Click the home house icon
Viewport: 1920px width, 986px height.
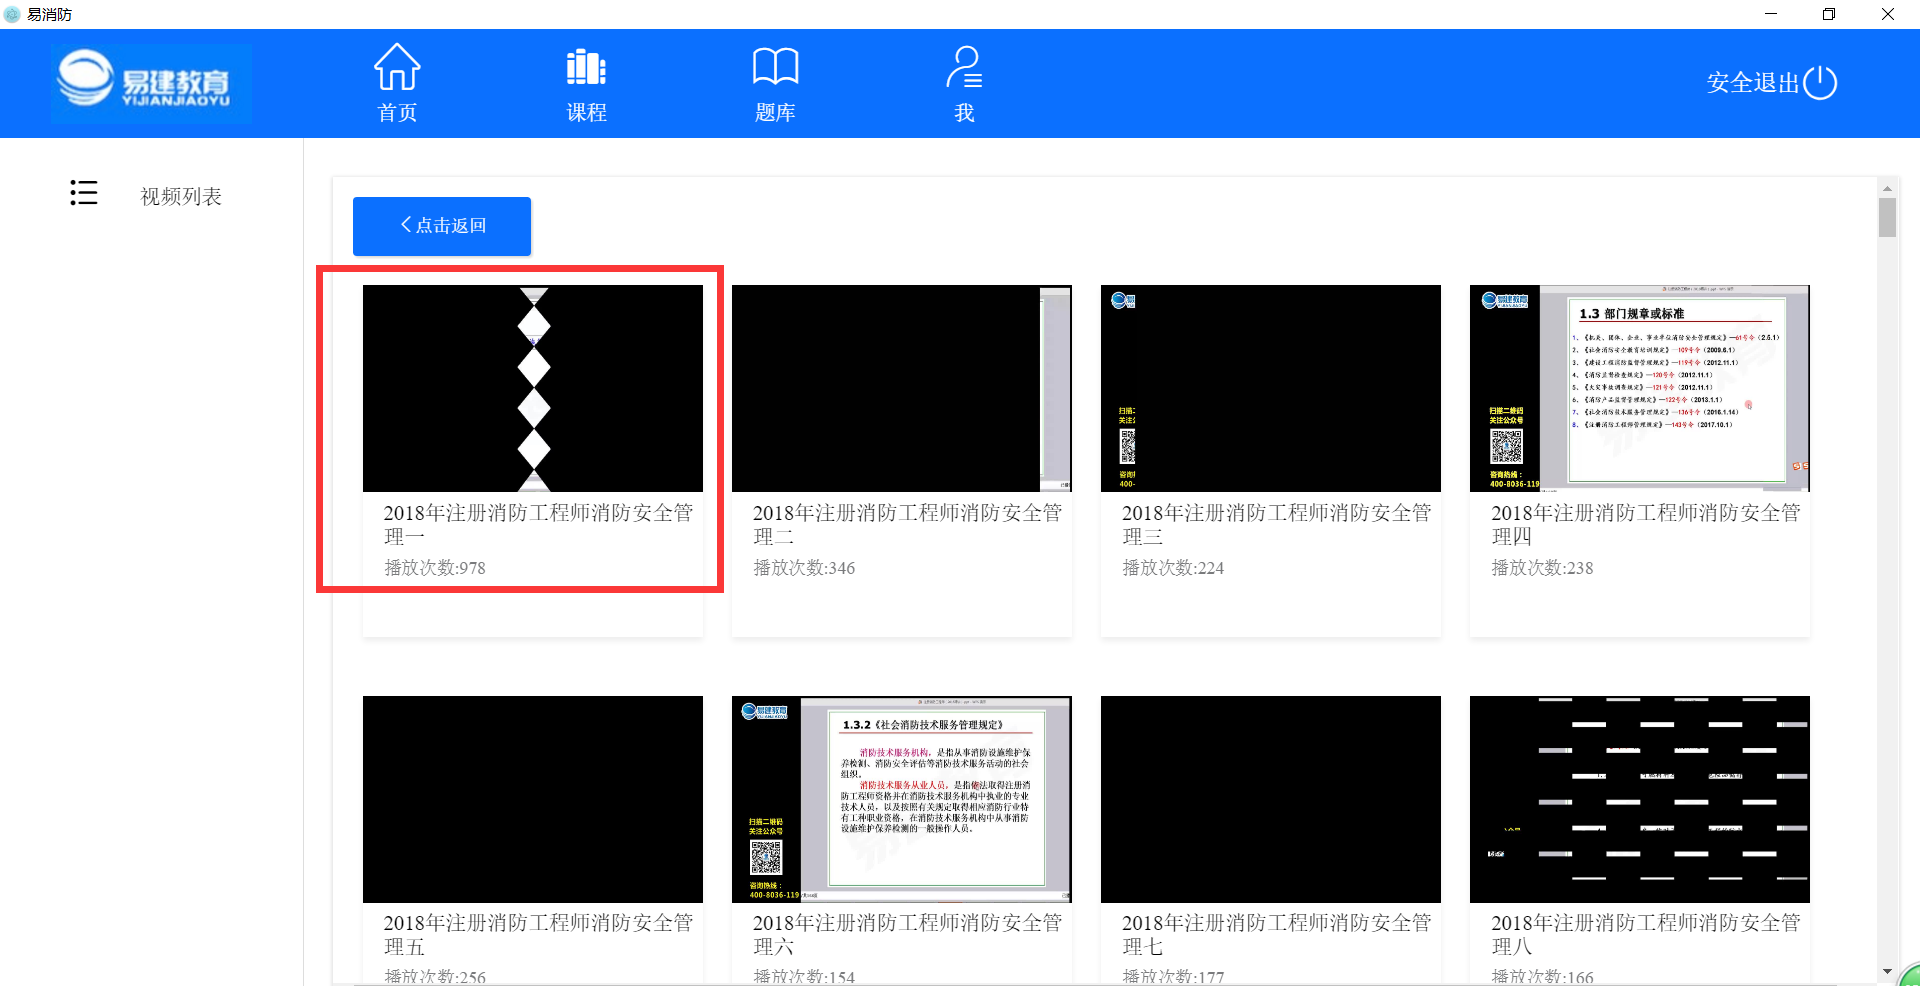(397, 67)
